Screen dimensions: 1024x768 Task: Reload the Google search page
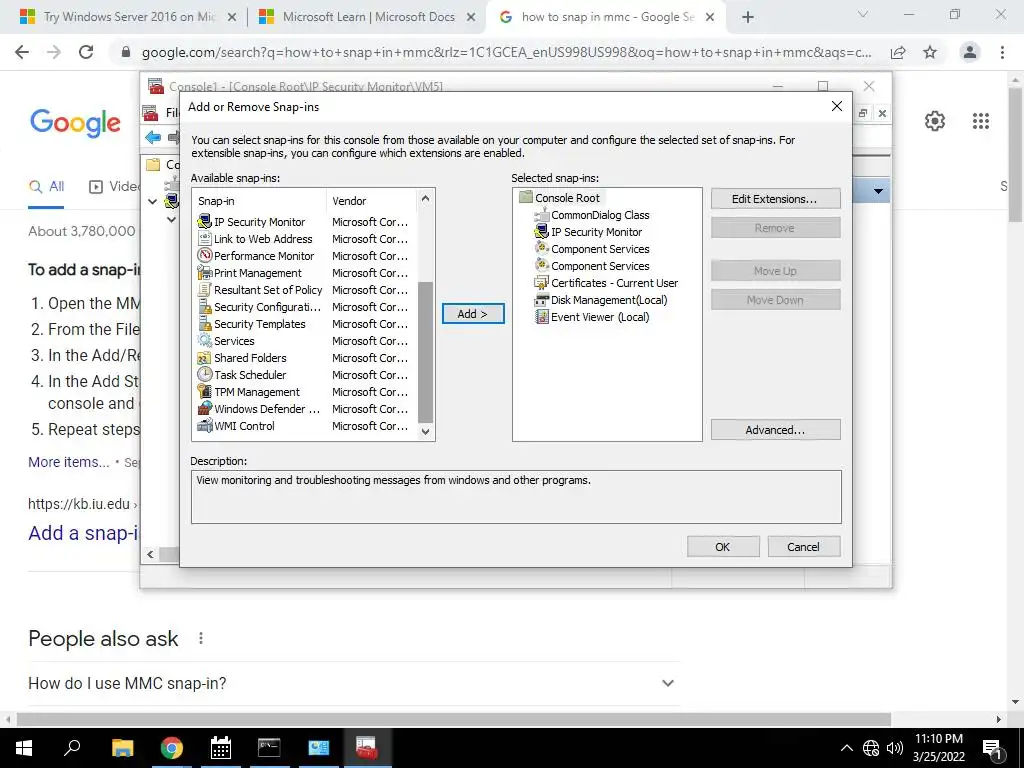[x=86, y=52]
